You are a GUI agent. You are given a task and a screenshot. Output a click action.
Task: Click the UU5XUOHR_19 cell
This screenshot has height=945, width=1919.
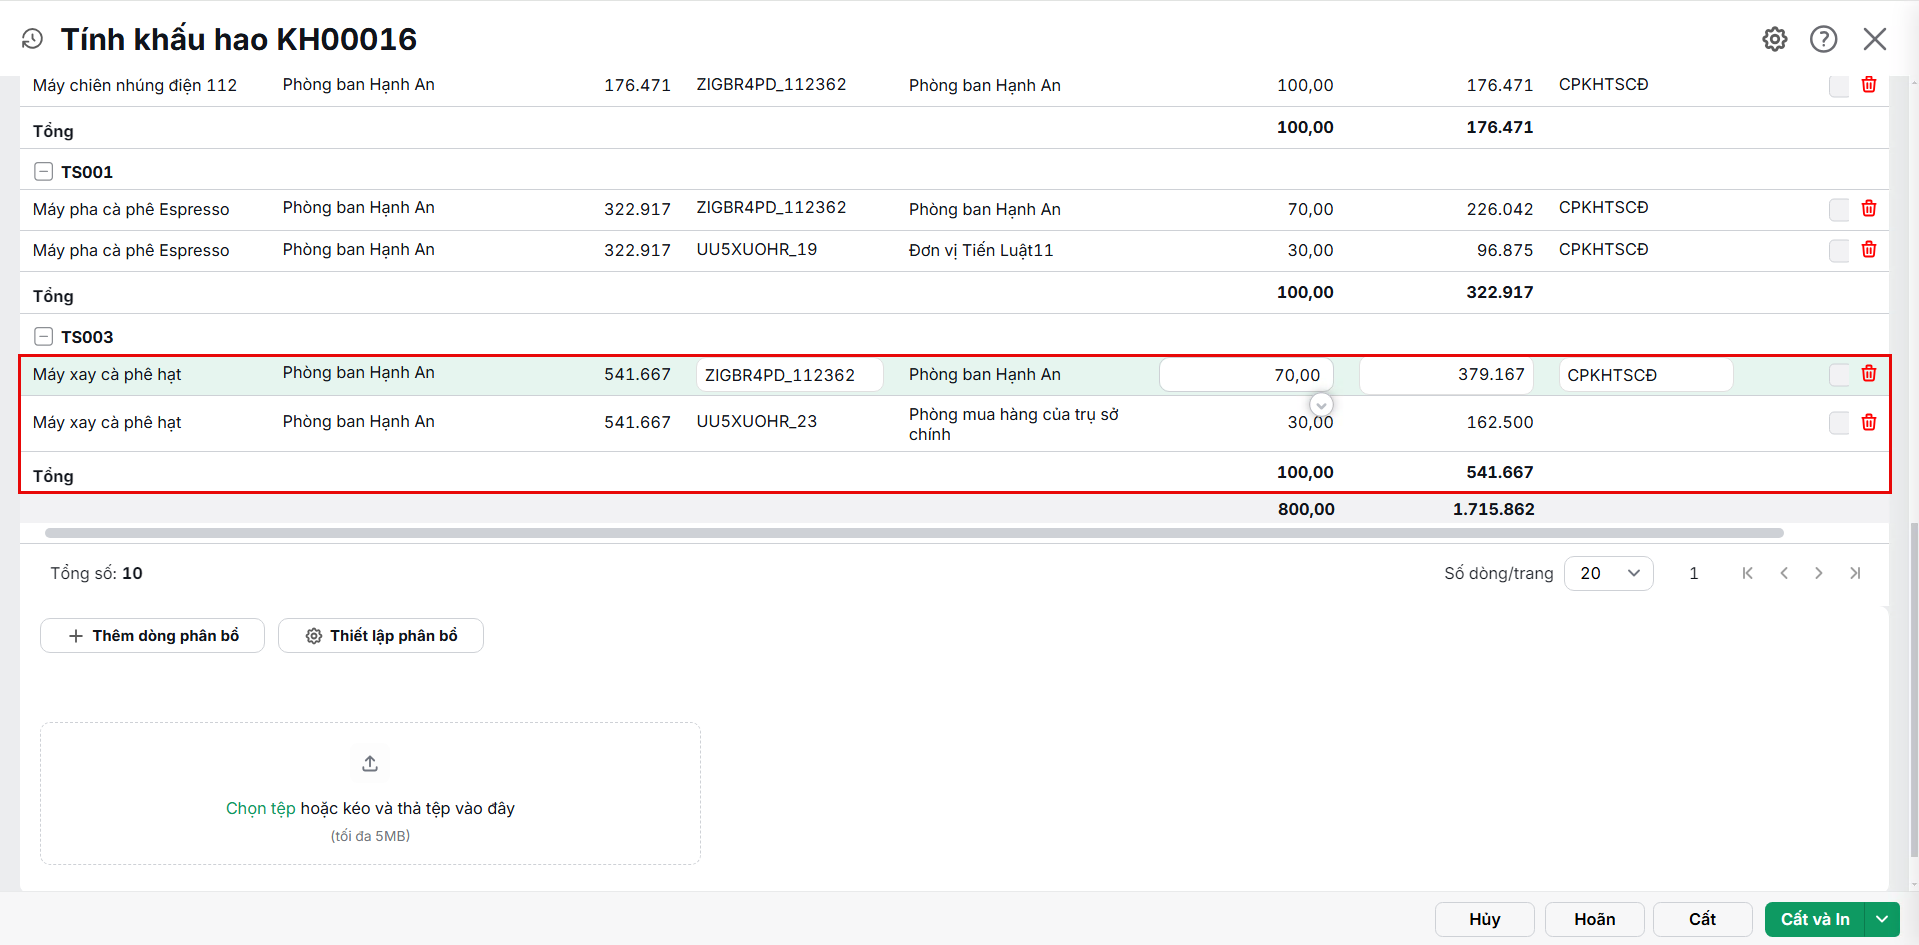757,250
